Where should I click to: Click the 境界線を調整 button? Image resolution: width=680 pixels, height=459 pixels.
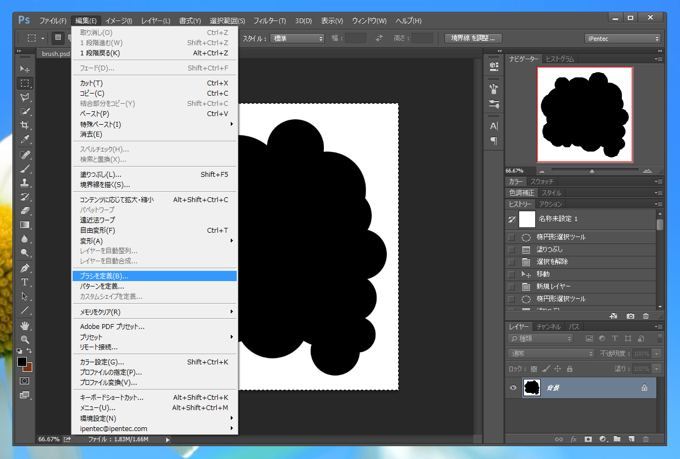473,38
